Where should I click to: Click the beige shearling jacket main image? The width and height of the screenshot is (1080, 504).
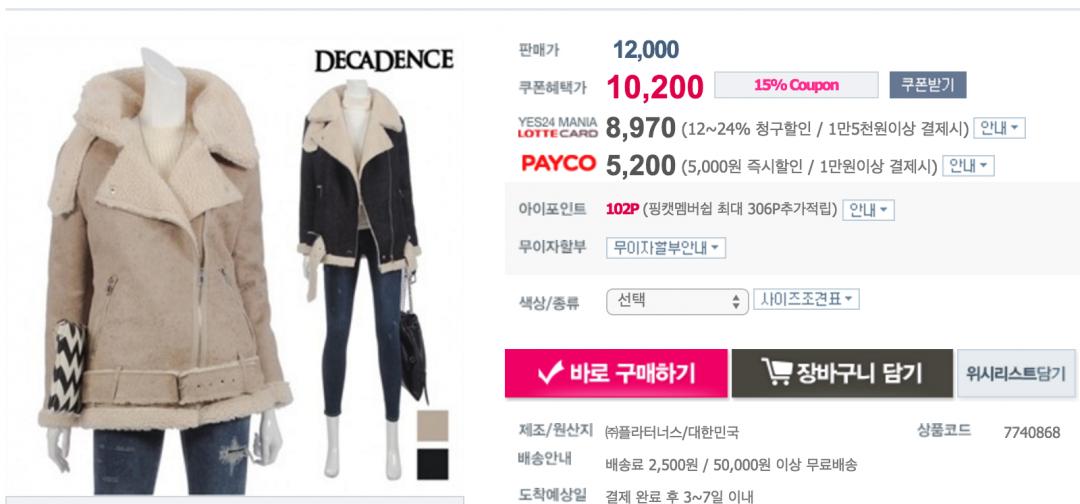167,272
